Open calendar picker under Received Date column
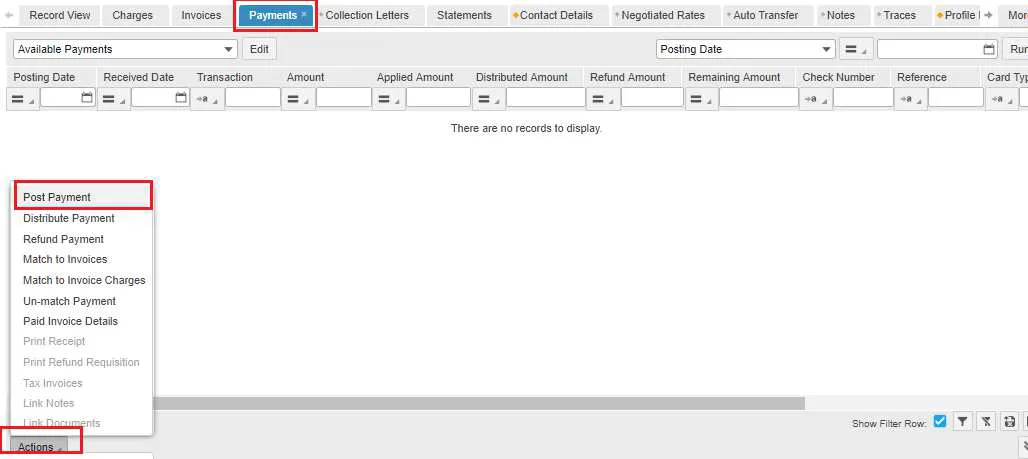 (181, 98)
